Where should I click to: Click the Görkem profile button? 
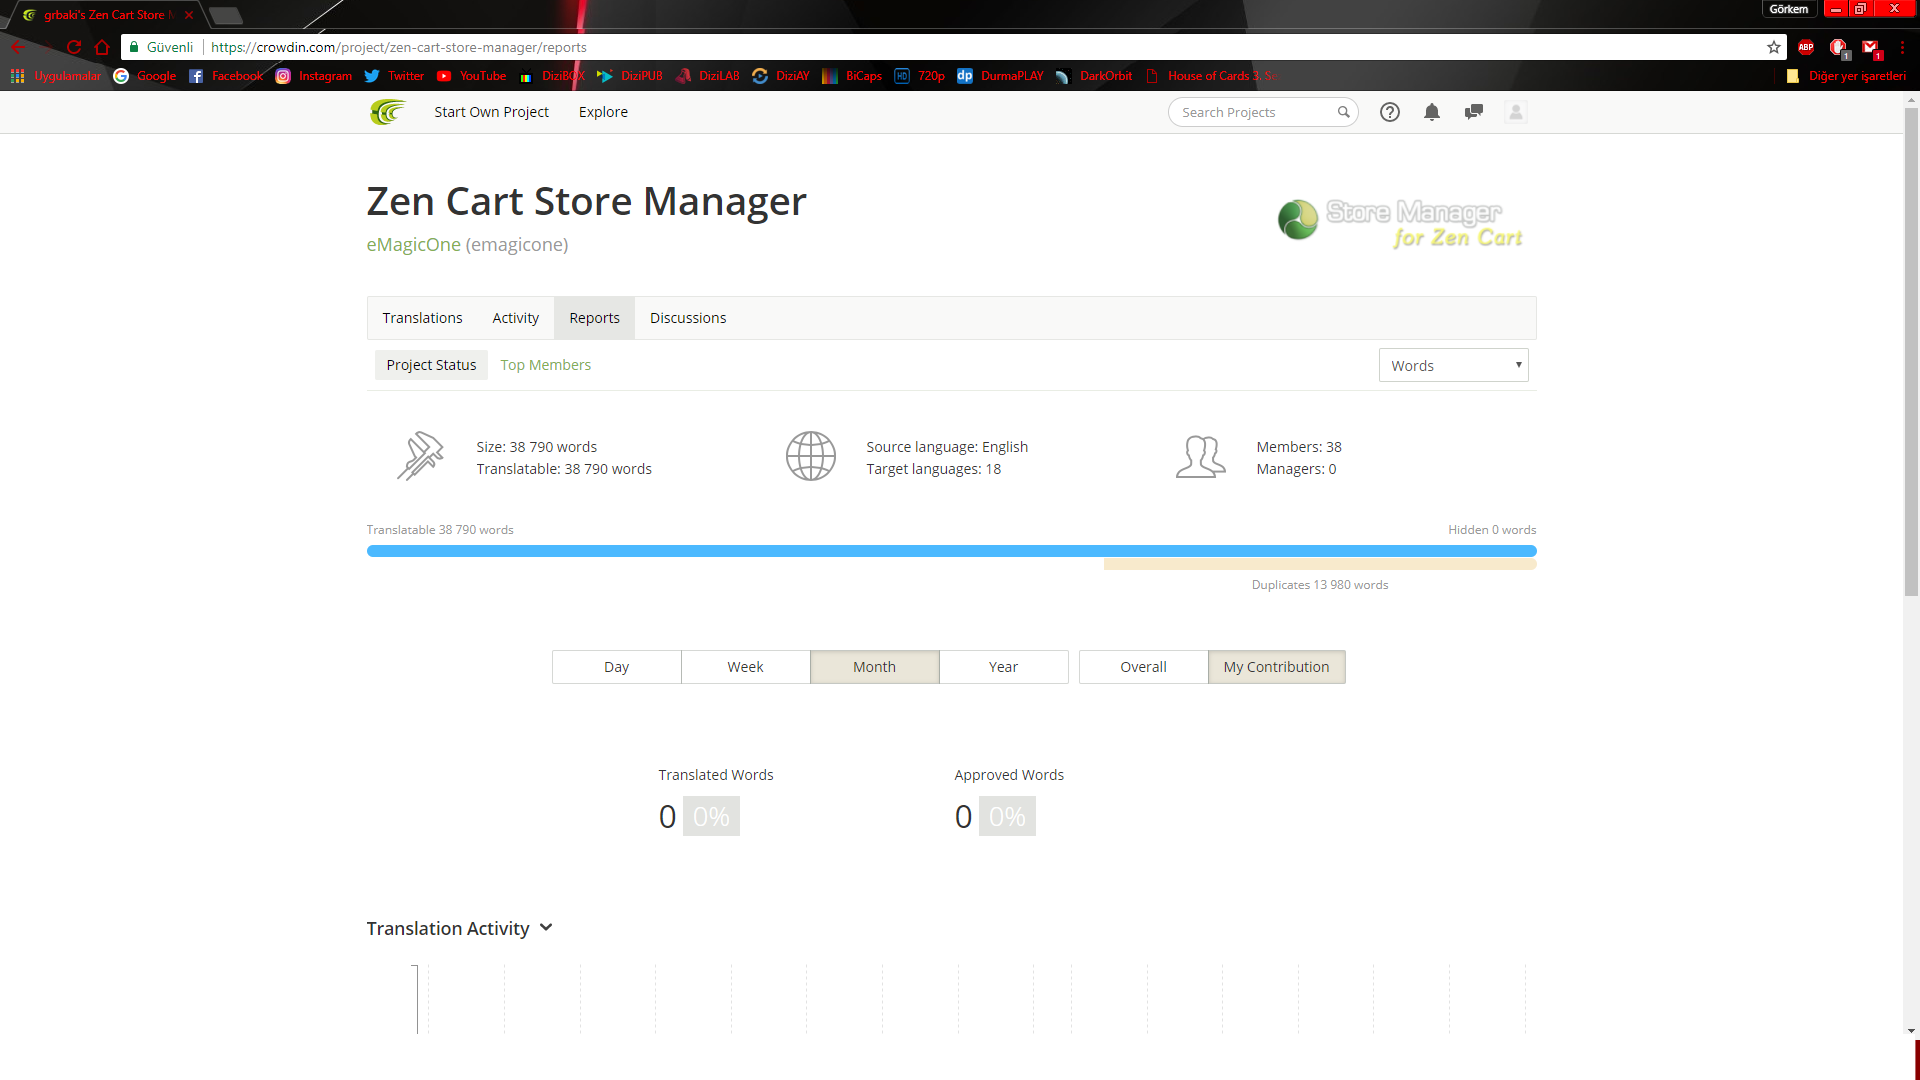coord(1788,9)
